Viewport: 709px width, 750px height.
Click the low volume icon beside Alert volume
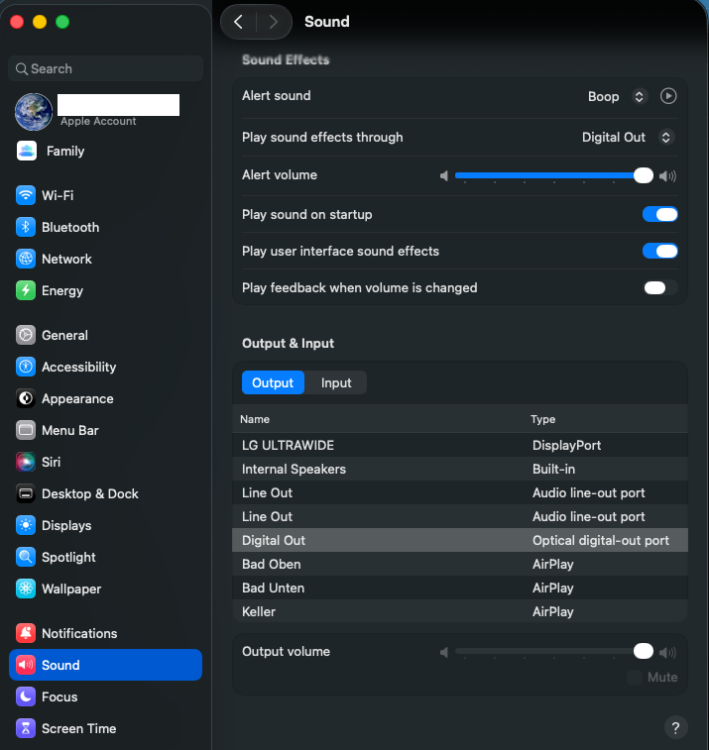[x=444, y=176]
